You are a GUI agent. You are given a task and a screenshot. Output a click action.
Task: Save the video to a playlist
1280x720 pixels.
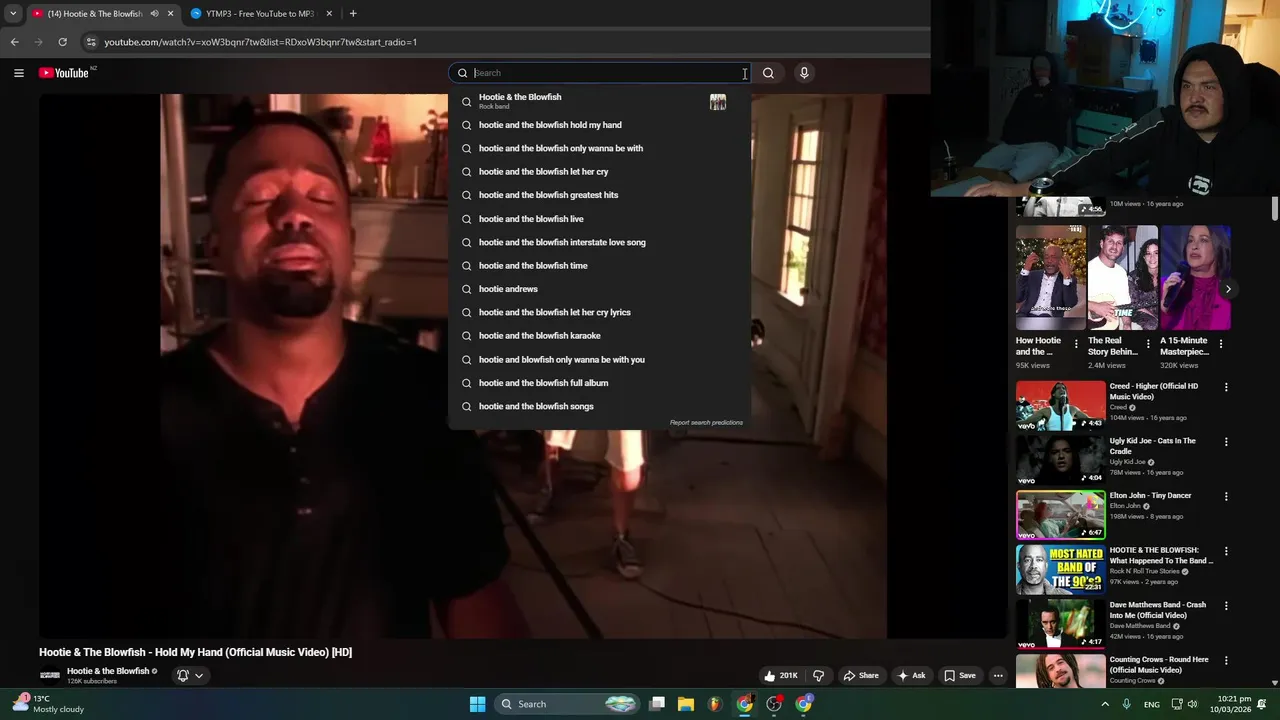[x=960, y=675]
